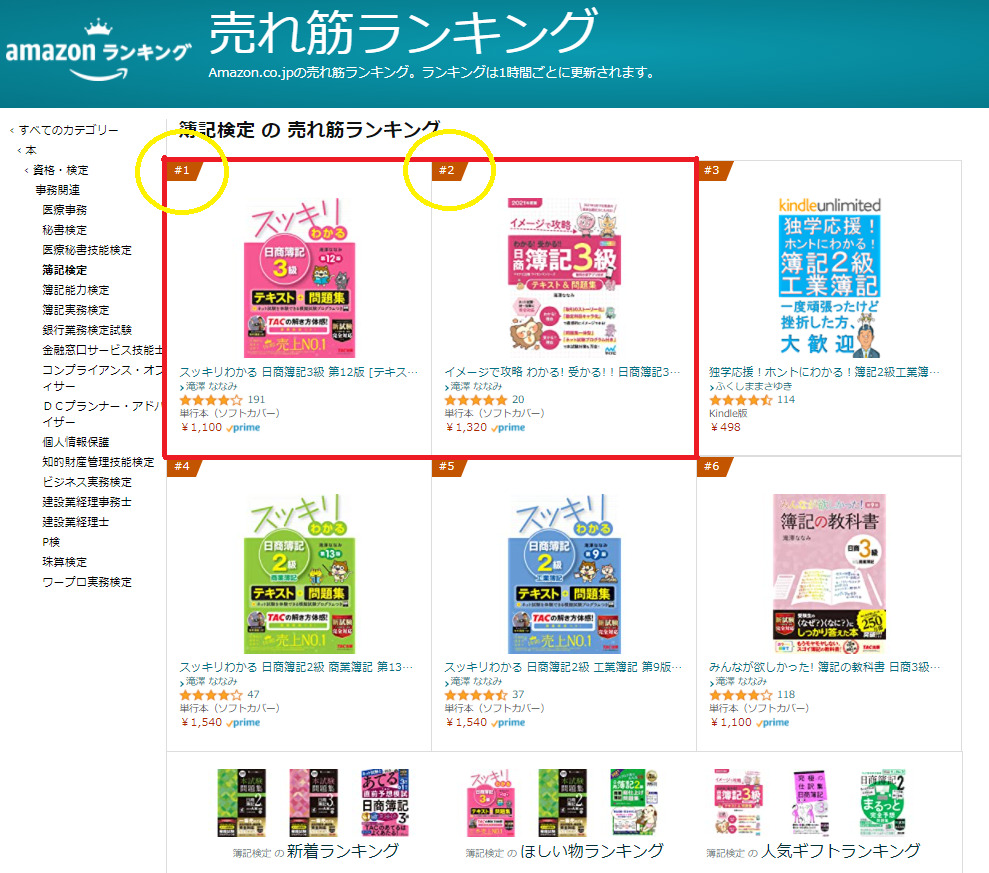Click the author 滝澤 ななみ under #2 book
Screen dimensions: 989x873
[x=476, y=386]
